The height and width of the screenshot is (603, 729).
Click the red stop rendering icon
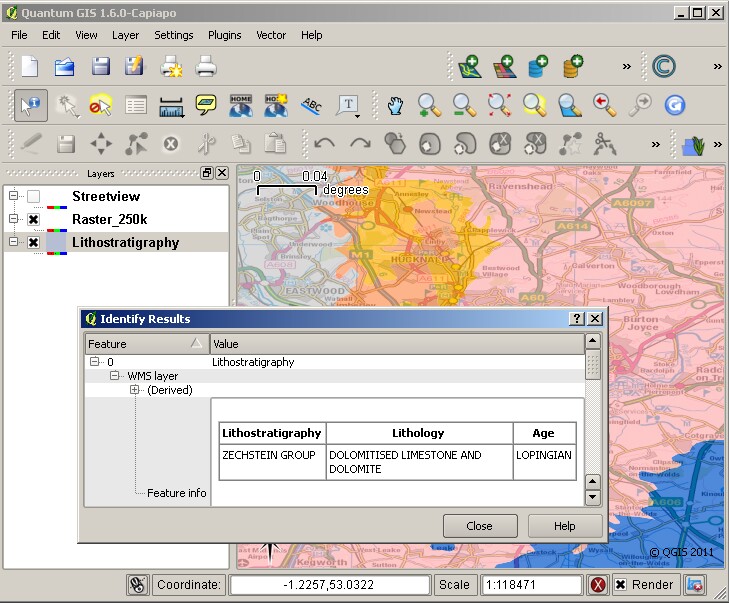click(x=598, y=585)
